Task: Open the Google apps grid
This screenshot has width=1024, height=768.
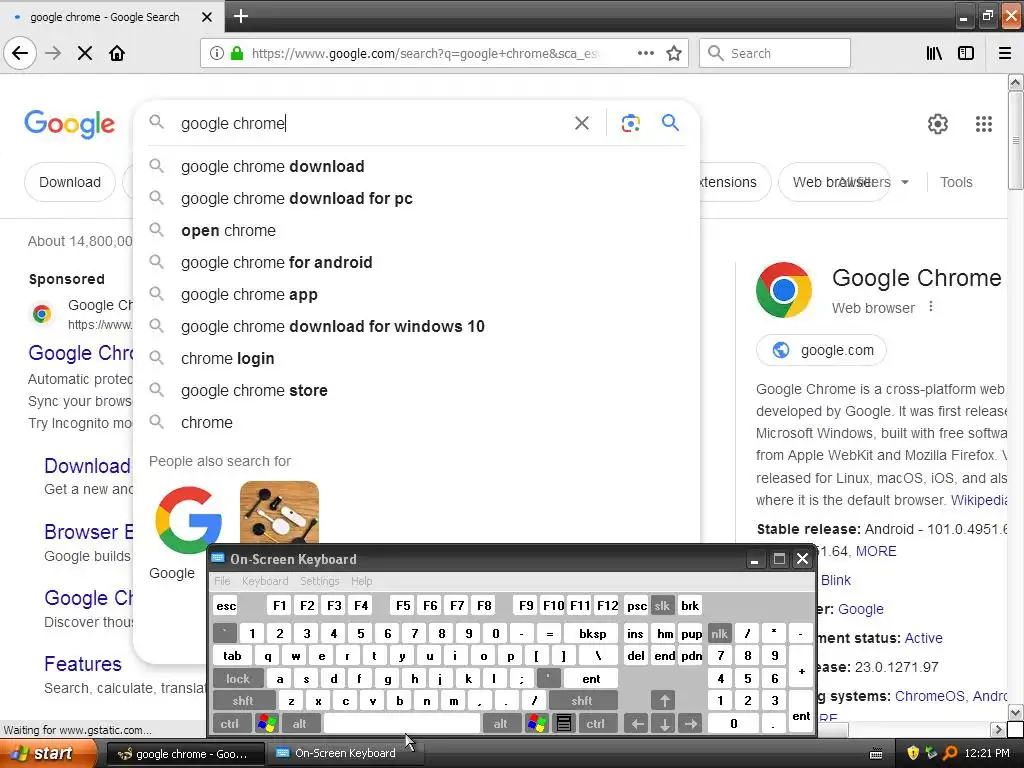Action: click(x=984, y=123)
